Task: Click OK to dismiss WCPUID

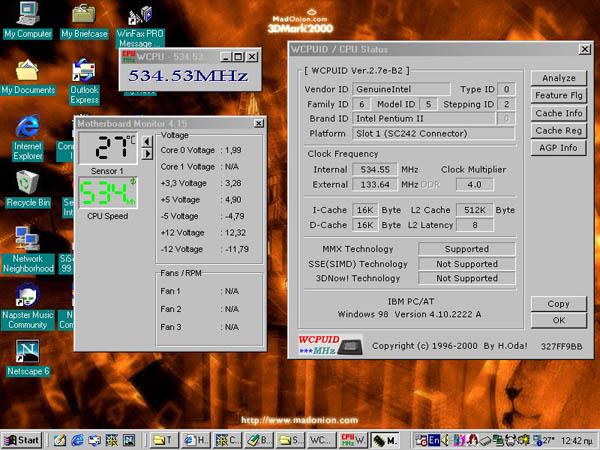Action: point(559,320)
